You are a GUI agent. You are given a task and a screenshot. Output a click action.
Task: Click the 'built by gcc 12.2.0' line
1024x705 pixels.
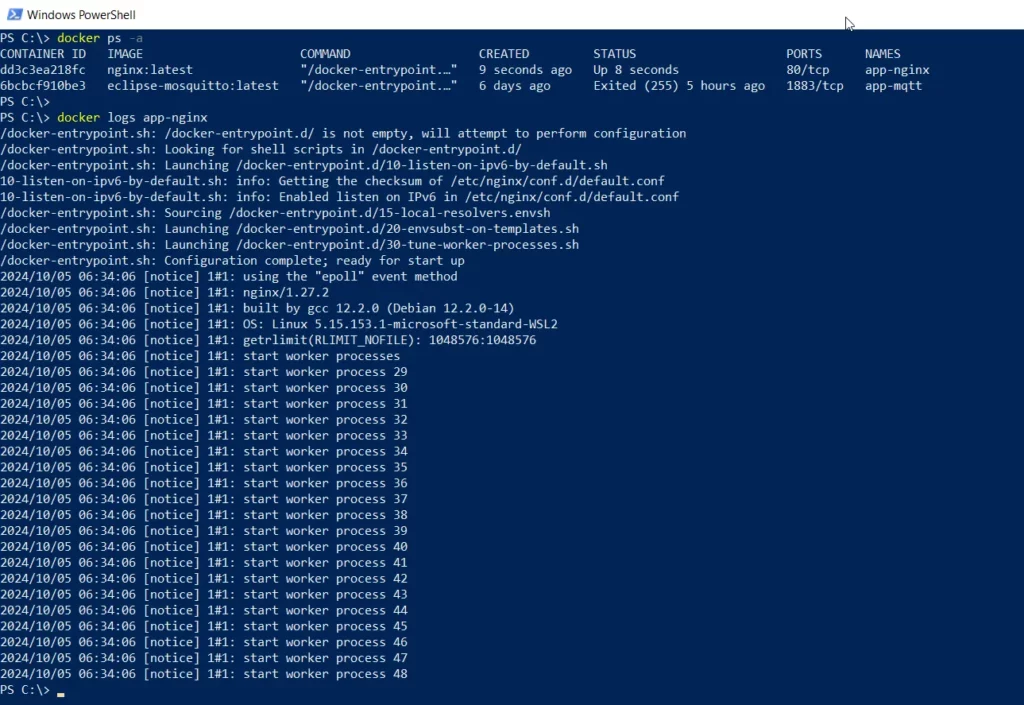[257, 308]
